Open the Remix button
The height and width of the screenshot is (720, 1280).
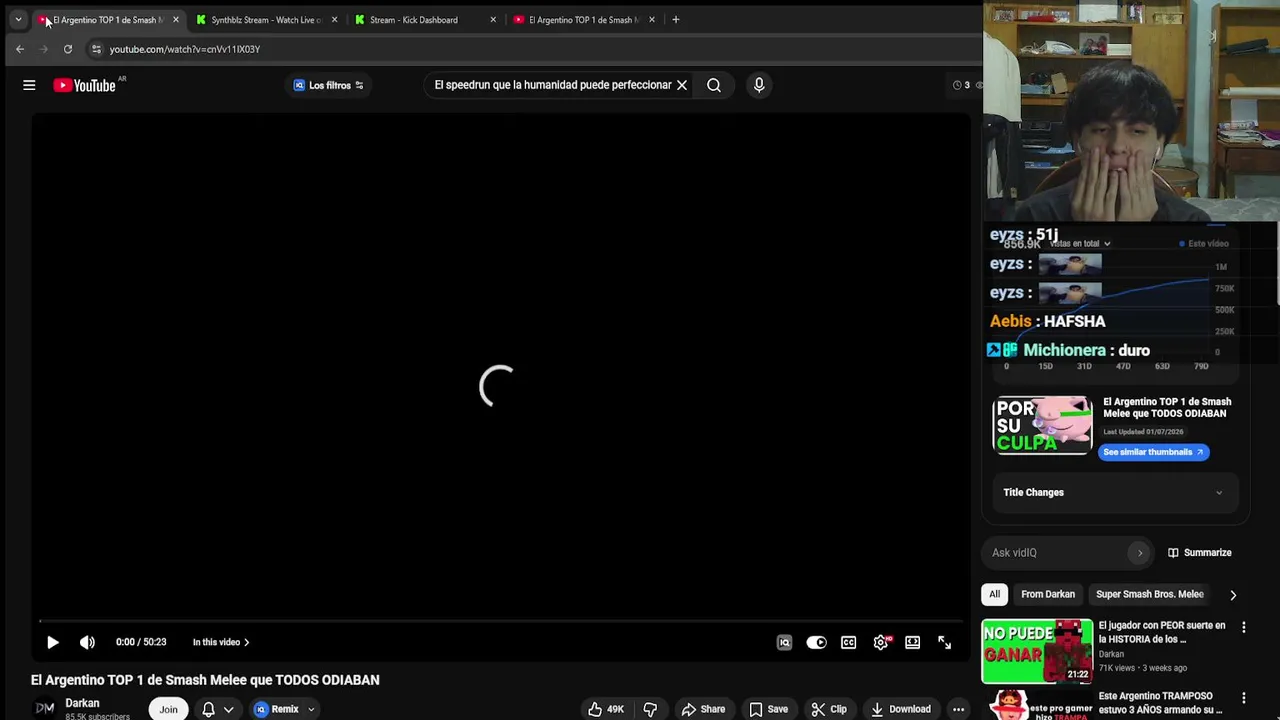coord(277,709)
